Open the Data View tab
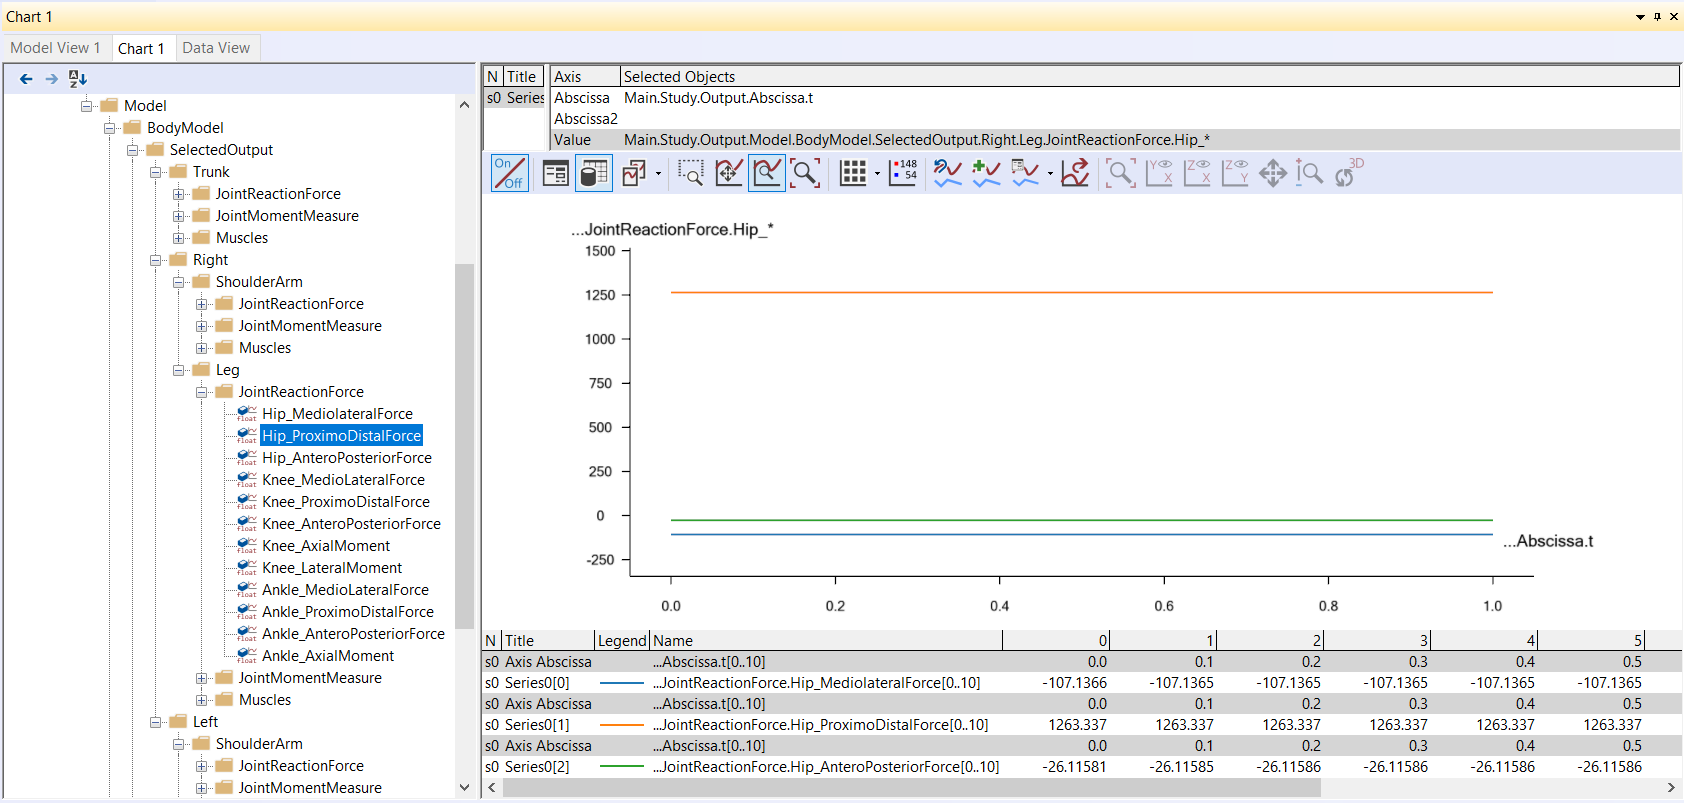The width and height of the screenshot is (1684, 803). pyautogui.click(x=216, y=48)
